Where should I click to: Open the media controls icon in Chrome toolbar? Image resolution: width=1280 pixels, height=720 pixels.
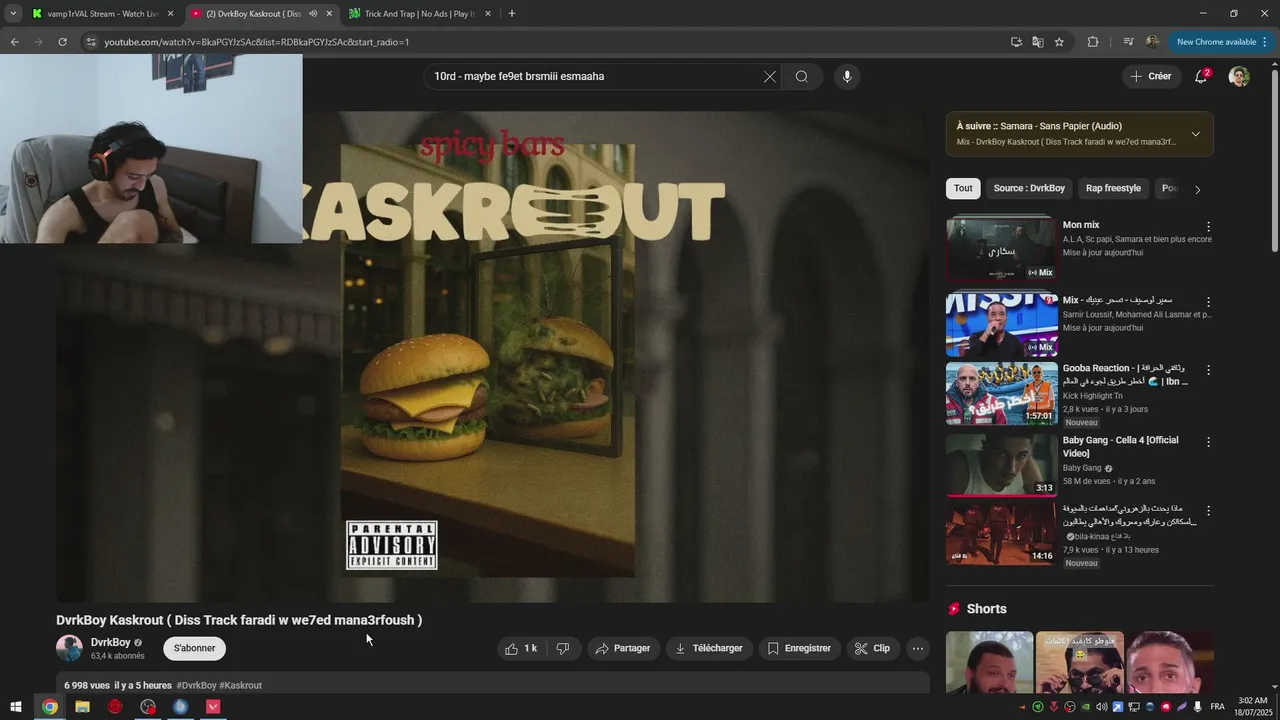pyautogui.click(x=1129, y=42)
